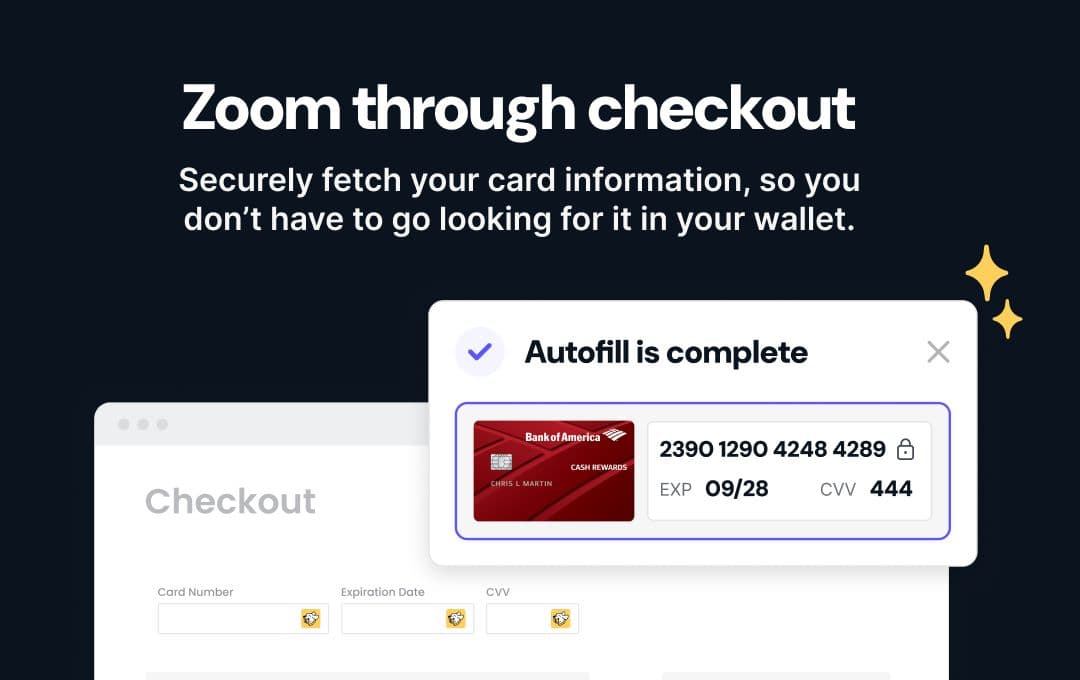The width and height of the screenshot is (1080, 680).
Task: Click the expiration value 09/28
Action: coord(737,488)
